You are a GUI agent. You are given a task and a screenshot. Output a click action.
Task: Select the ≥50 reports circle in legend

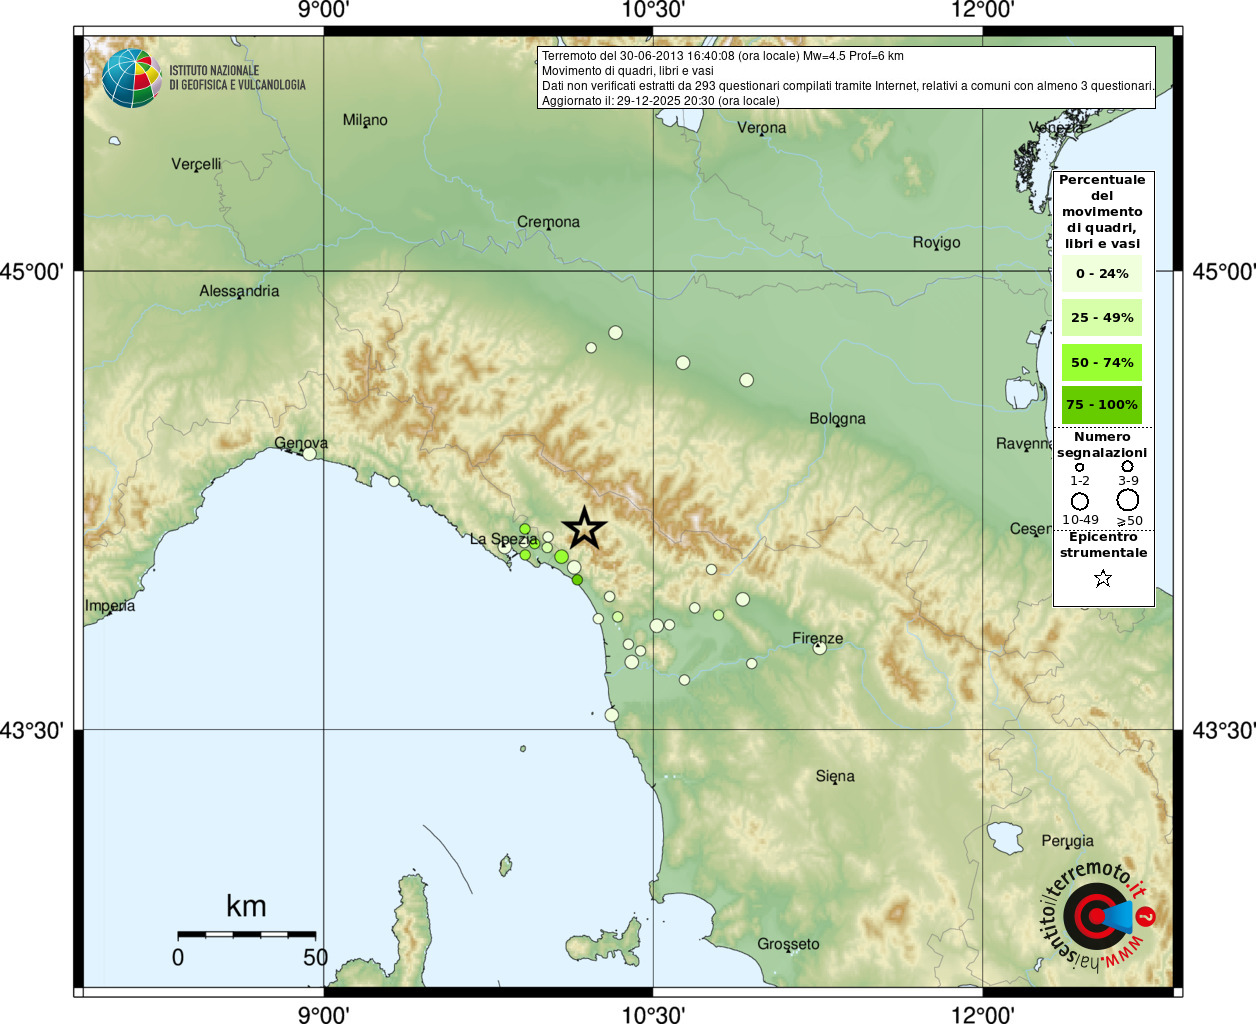pyautogui.click(x=1128, y=500)
